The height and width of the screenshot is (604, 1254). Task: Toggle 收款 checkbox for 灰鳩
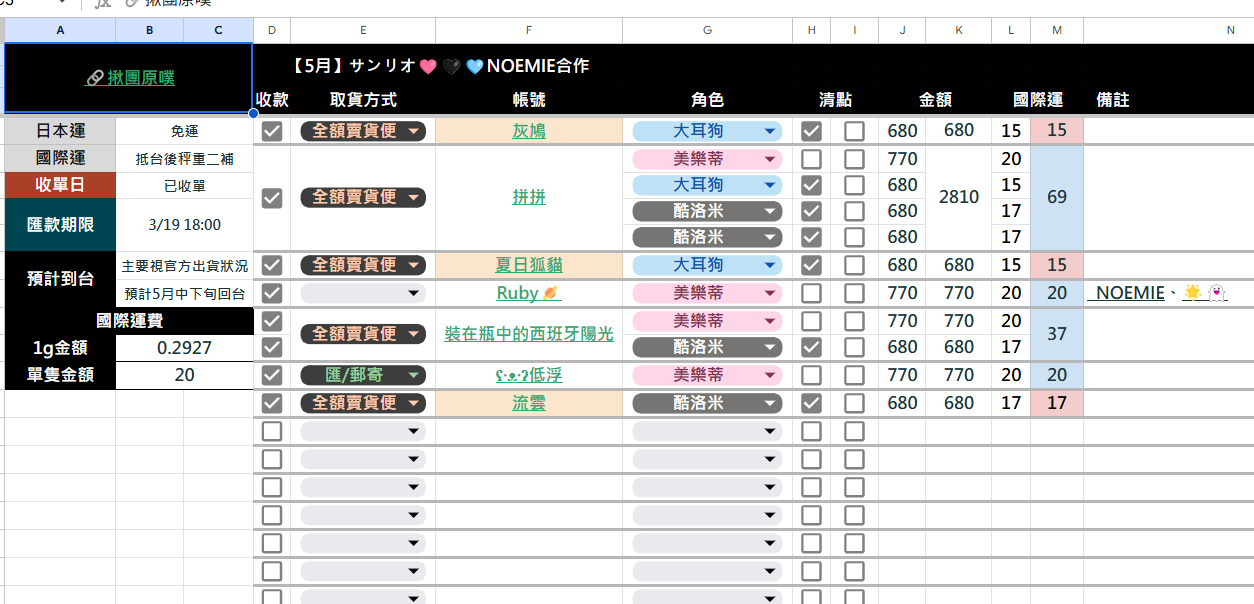click(271, 131)
